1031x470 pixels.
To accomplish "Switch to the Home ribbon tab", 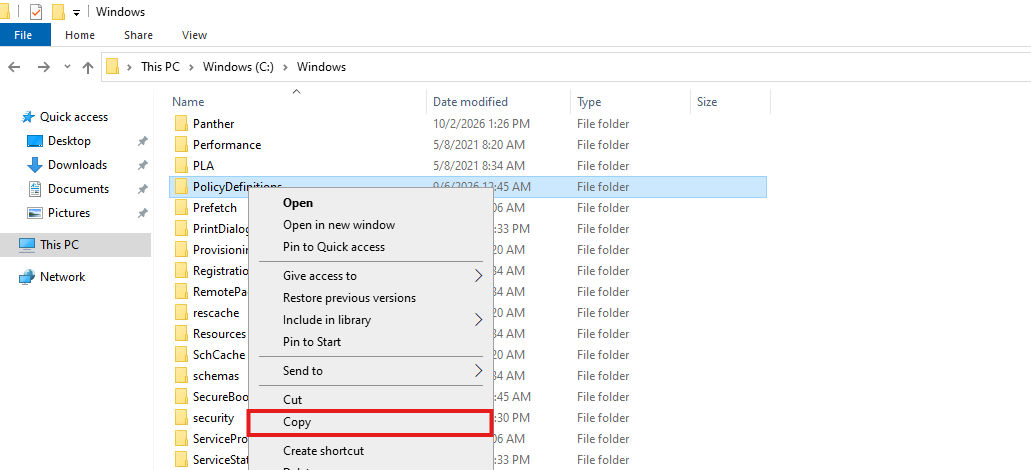I will [x=80, y=35].
